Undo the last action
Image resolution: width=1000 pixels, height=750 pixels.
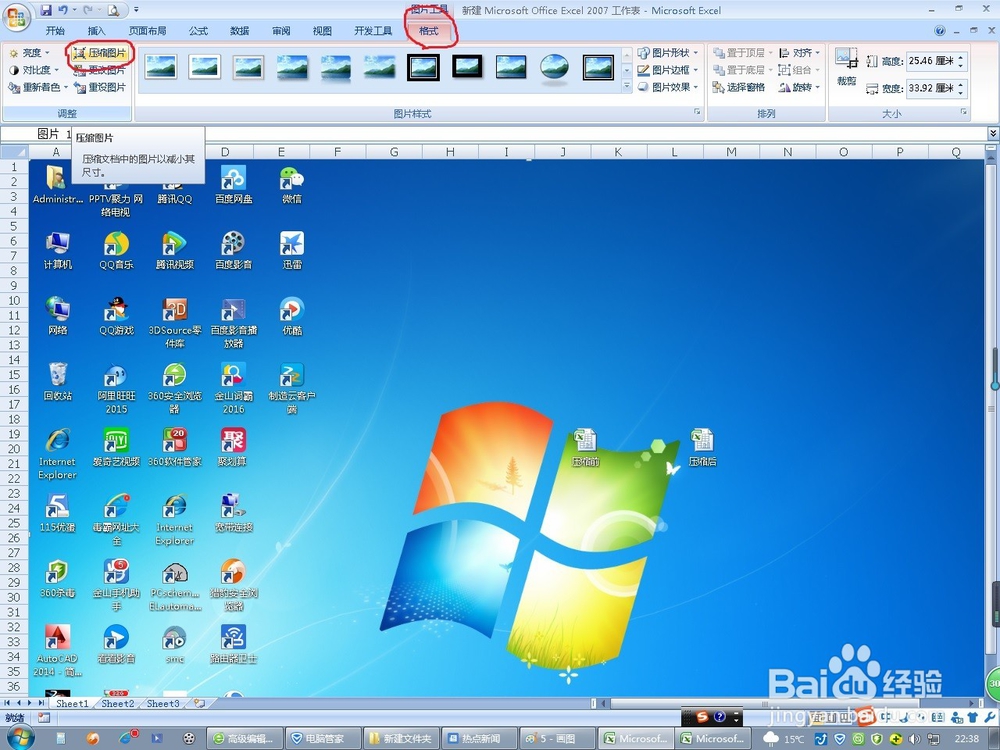(x=62, y=10)
